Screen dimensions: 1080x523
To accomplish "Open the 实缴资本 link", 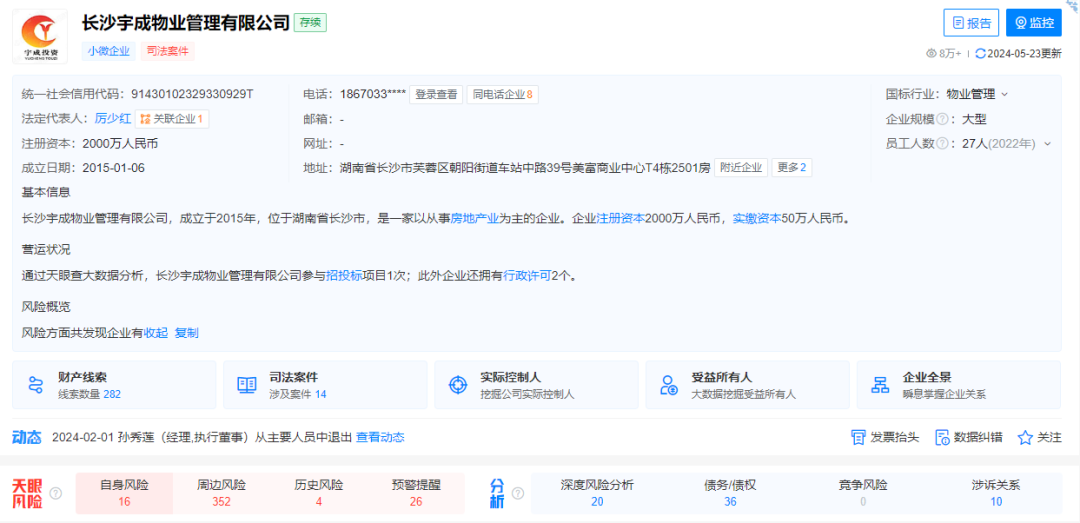I will (756, 219).
